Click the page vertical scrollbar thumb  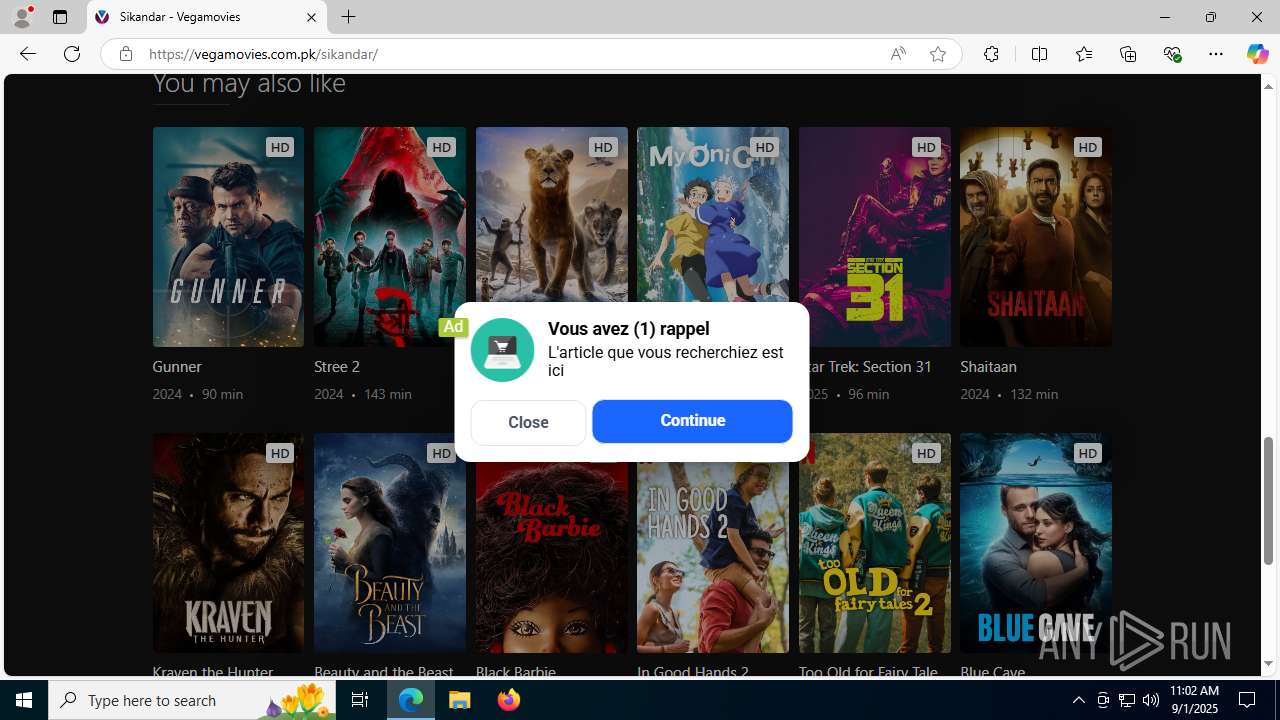click(1269, 500)
